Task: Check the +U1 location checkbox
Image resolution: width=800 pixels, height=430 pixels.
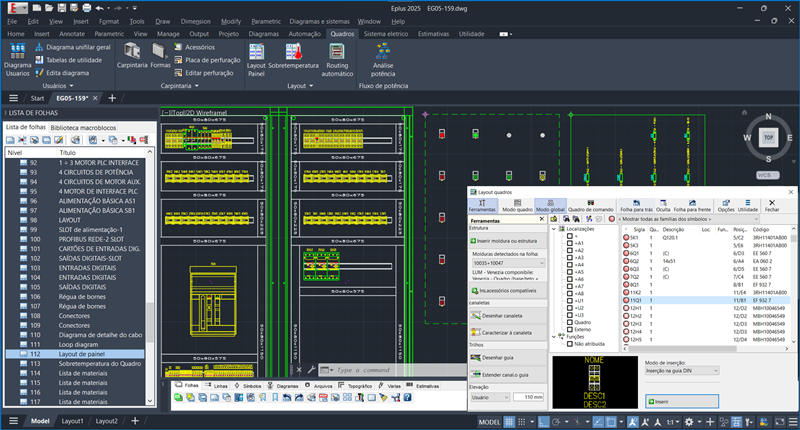Action: tap(570, 301)
